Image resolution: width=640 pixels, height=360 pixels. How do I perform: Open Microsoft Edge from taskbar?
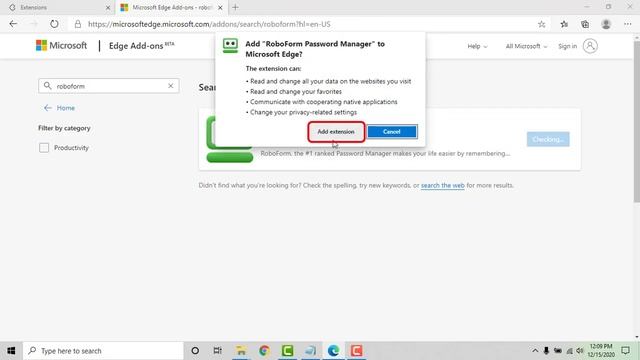(333, 351)
